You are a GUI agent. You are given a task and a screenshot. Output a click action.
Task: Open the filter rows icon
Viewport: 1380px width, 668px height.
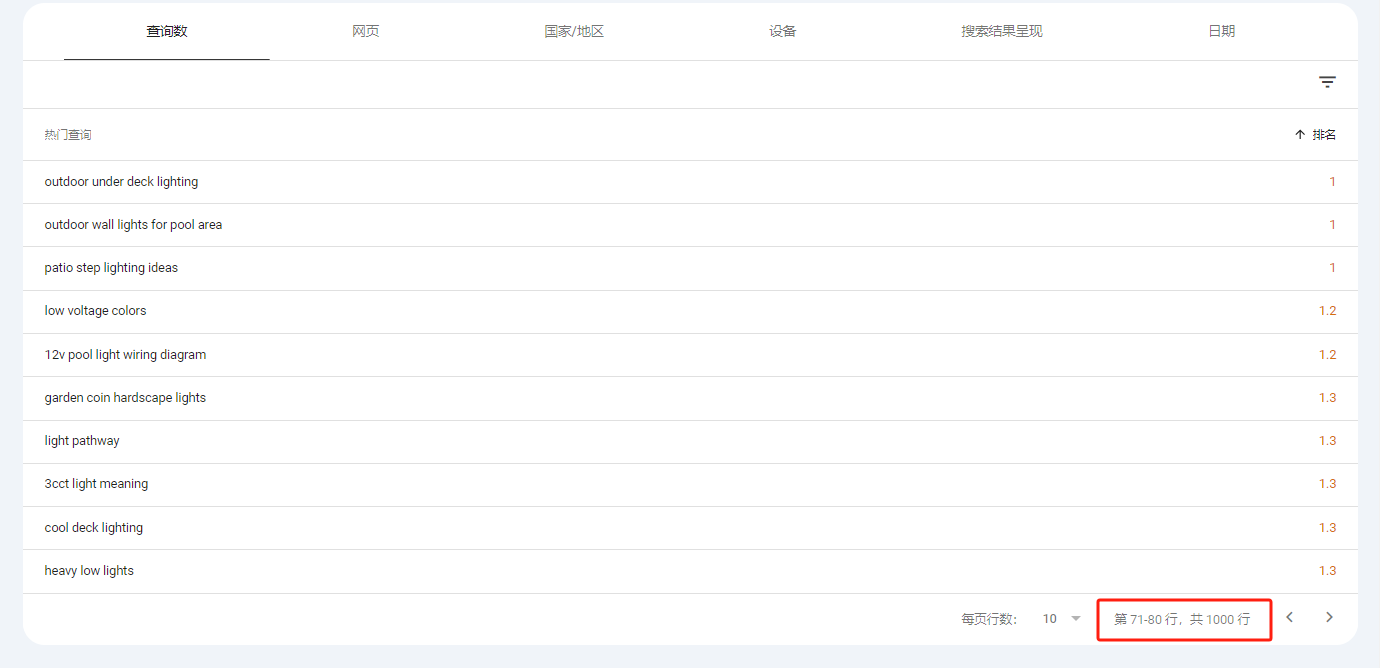(x=1327, y=82)
